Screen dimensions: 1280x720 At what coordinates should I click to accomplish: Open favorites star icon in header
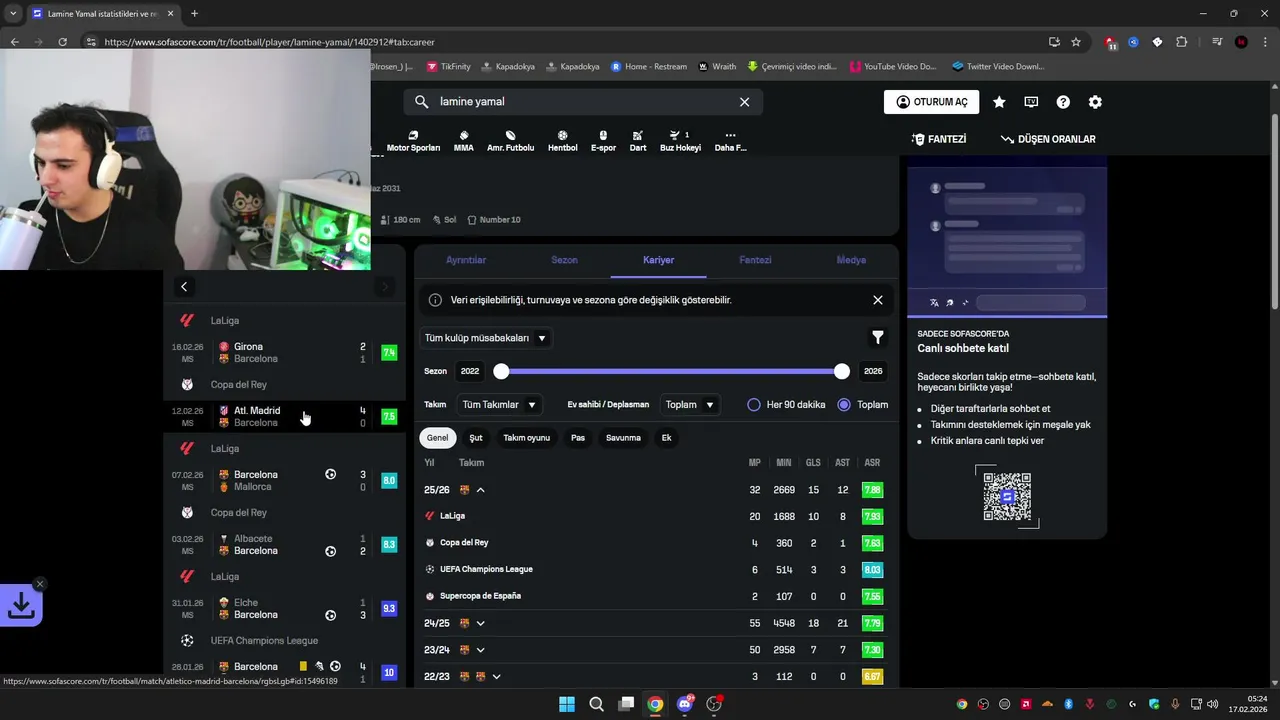pos(999,102)
